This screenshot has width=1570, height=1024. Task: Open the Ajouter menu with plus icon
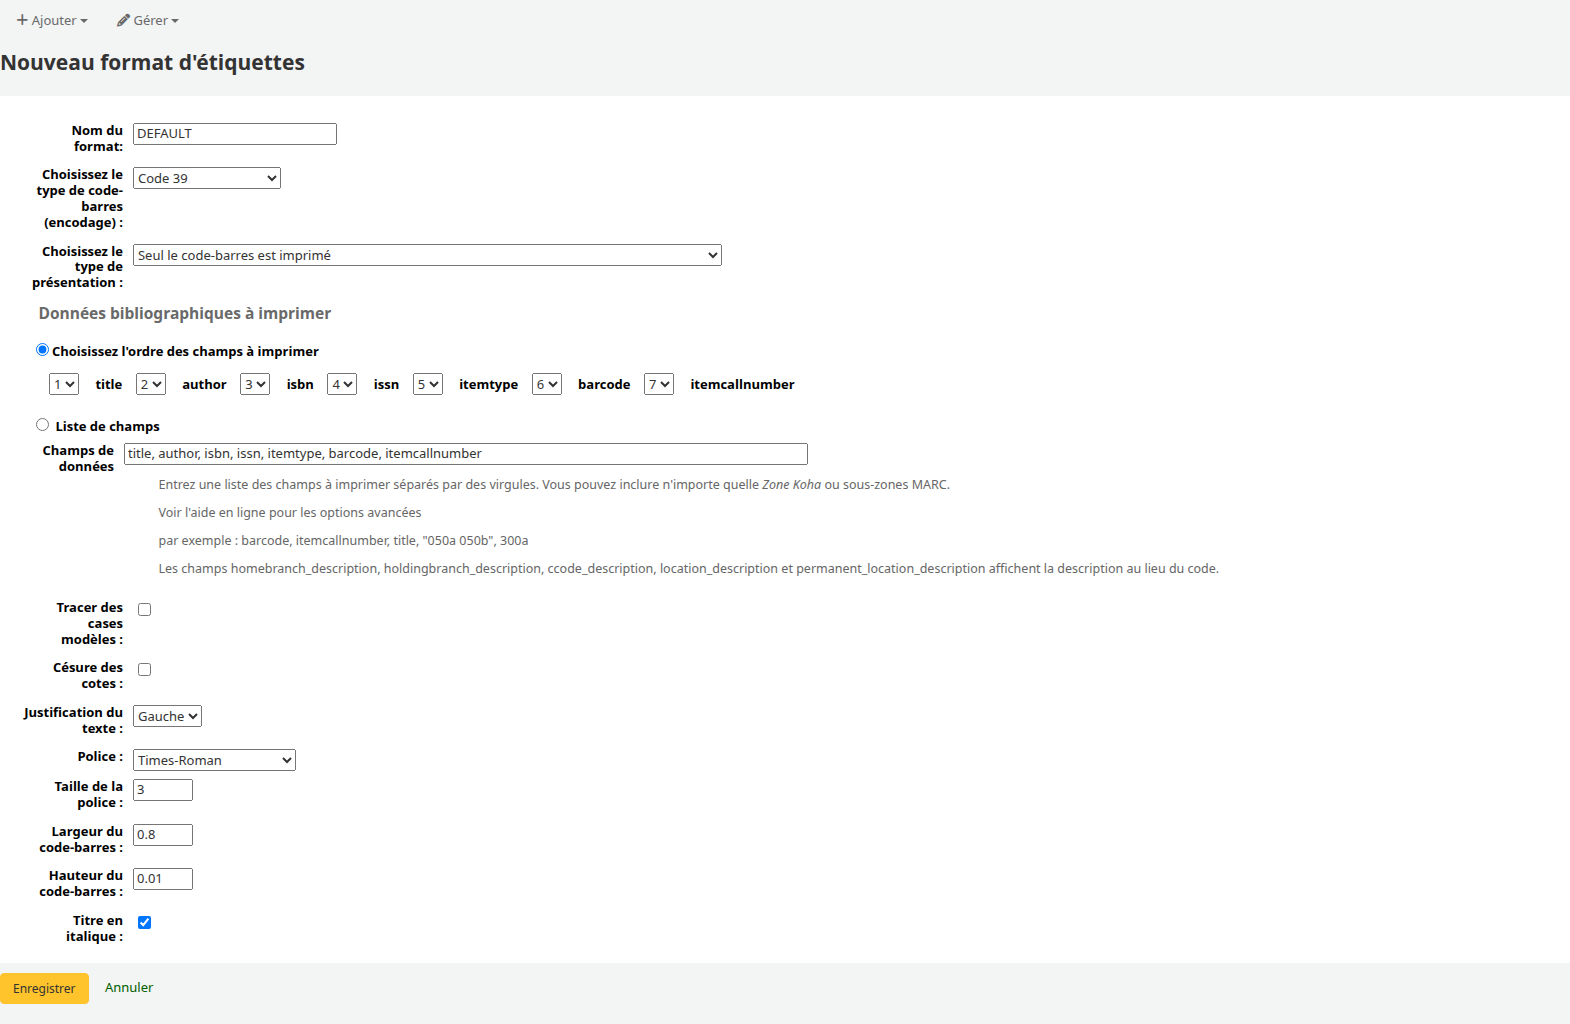(52, 20)
